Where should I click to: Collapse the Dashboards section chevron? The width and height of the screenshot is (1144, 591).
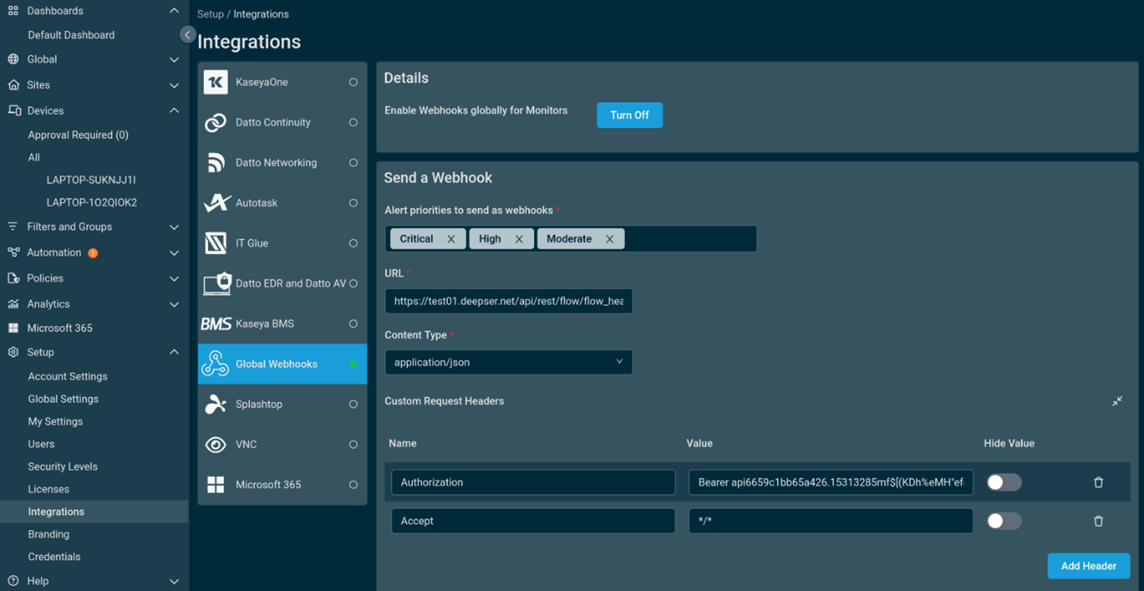[x=174, y=11]
